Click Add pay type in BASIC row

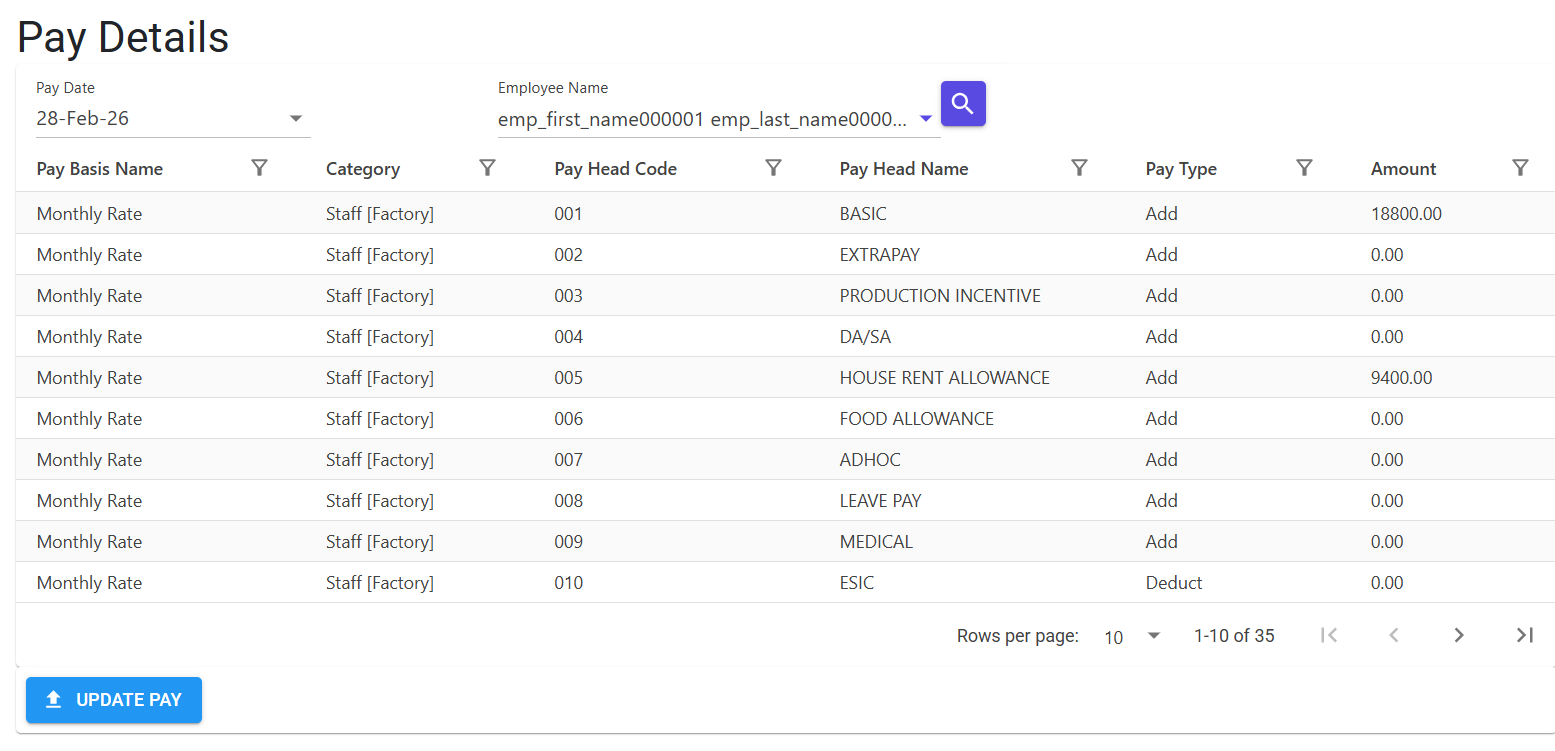point(1162,214)
